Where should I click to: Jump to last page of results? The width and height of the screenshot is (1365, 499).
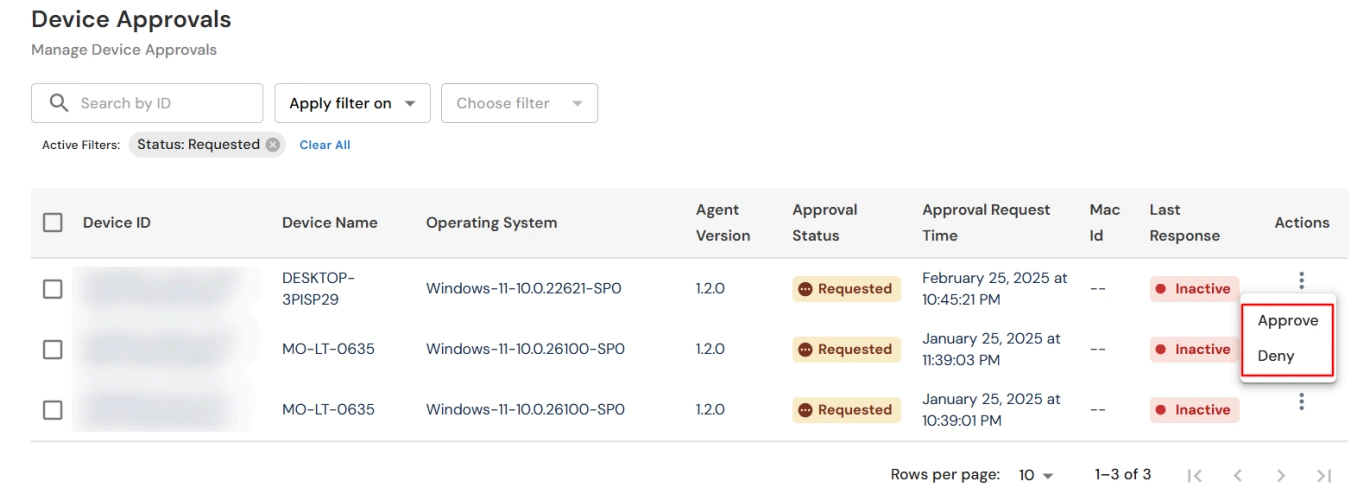click(1324, 475)
